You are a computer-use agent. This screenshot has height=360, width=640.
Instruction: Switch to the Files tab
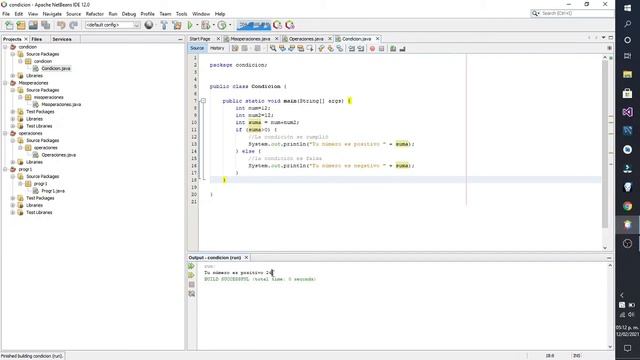click(37, 39)
